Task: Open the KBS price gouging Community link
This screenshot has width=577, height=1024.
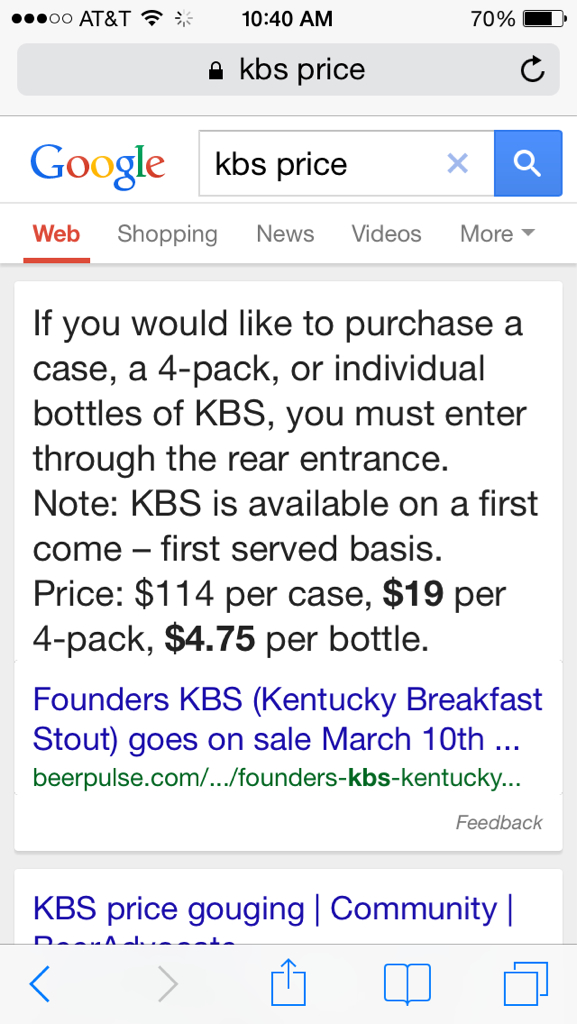Action: 273,908
